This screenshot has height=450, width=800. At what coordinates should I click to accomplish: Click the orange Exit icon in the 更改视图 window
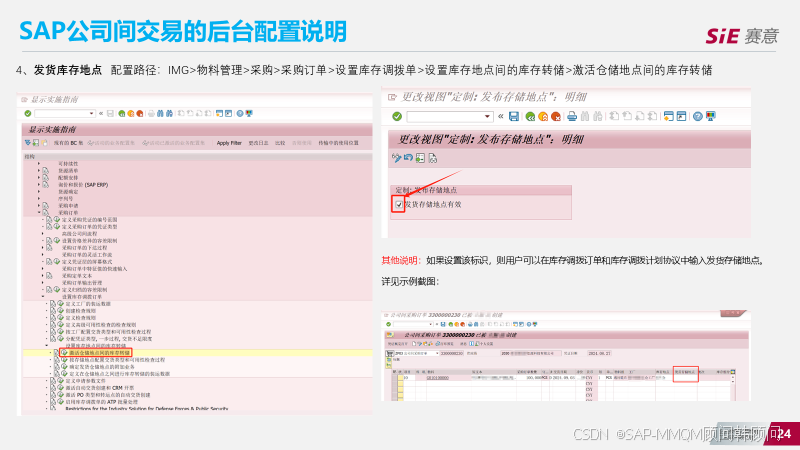tap(543, 117)
